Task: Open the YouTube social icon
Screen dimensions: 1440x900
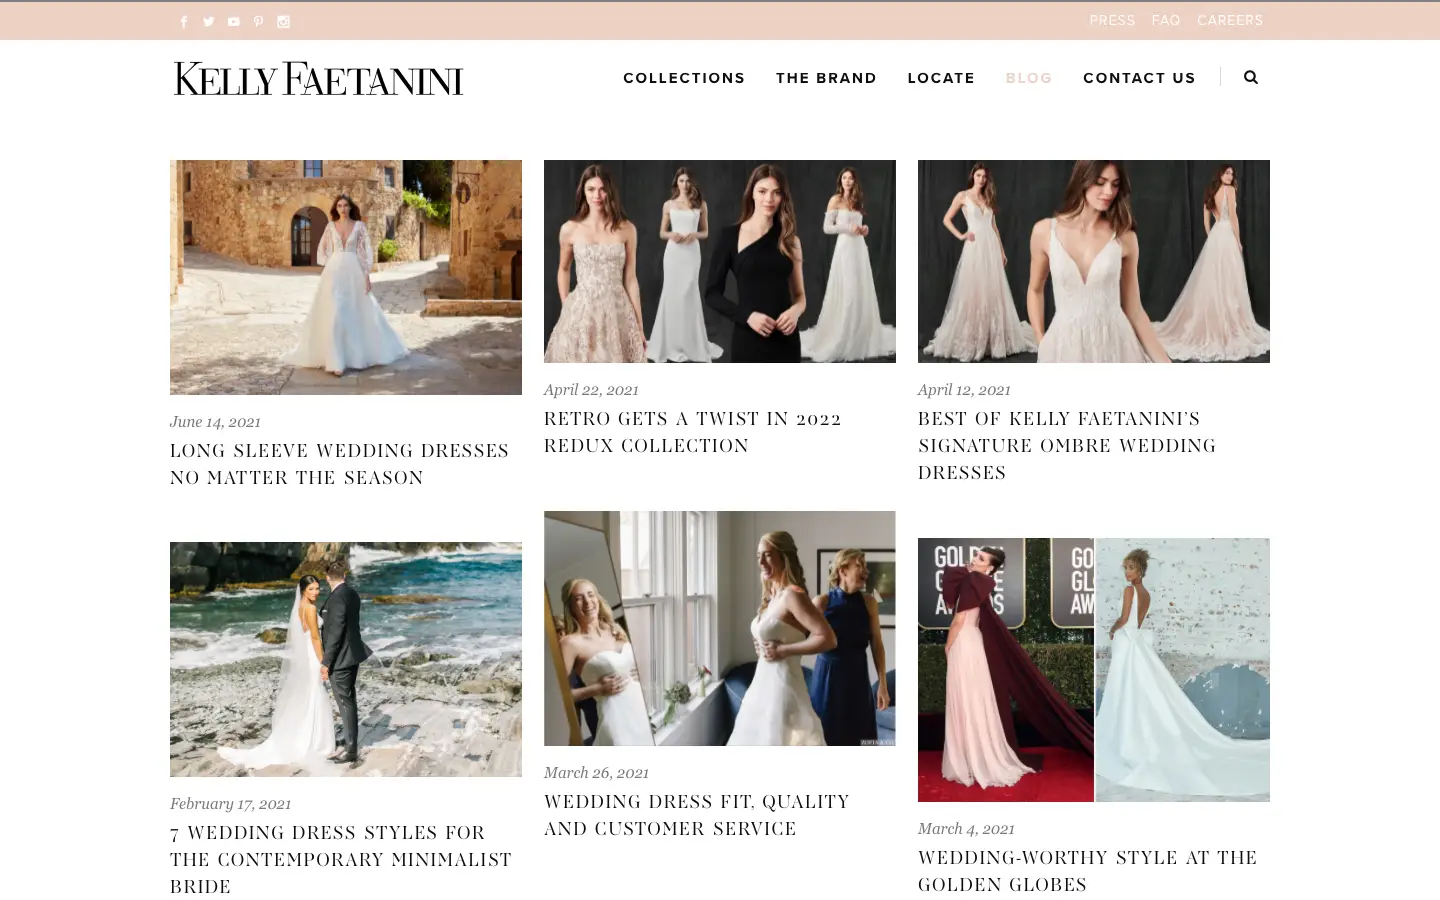Action: 234,22
